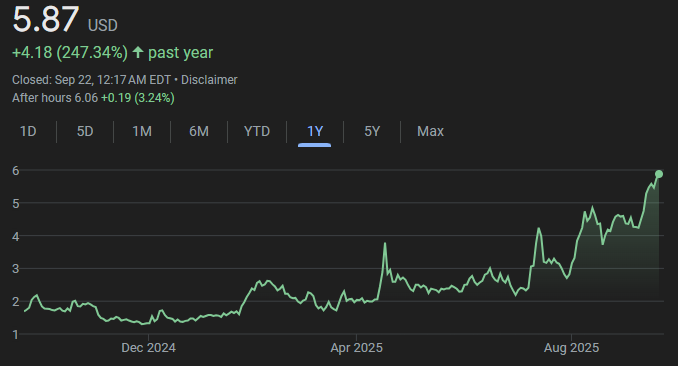This screenshot has width=678, height=366.
Task: Click the Aug 2025 axis label
Action: tap(571, 348)
